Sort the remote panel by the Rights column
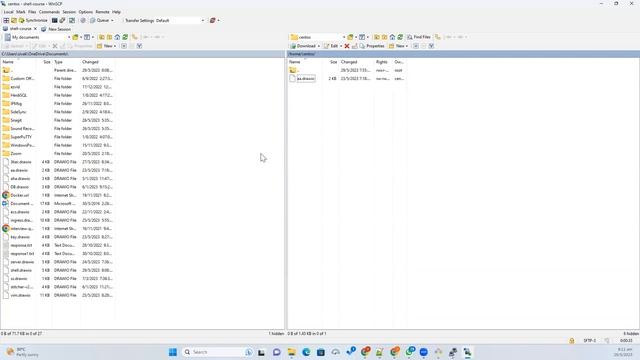The height and width of the screenshot is (360, 640). [383, 62]
